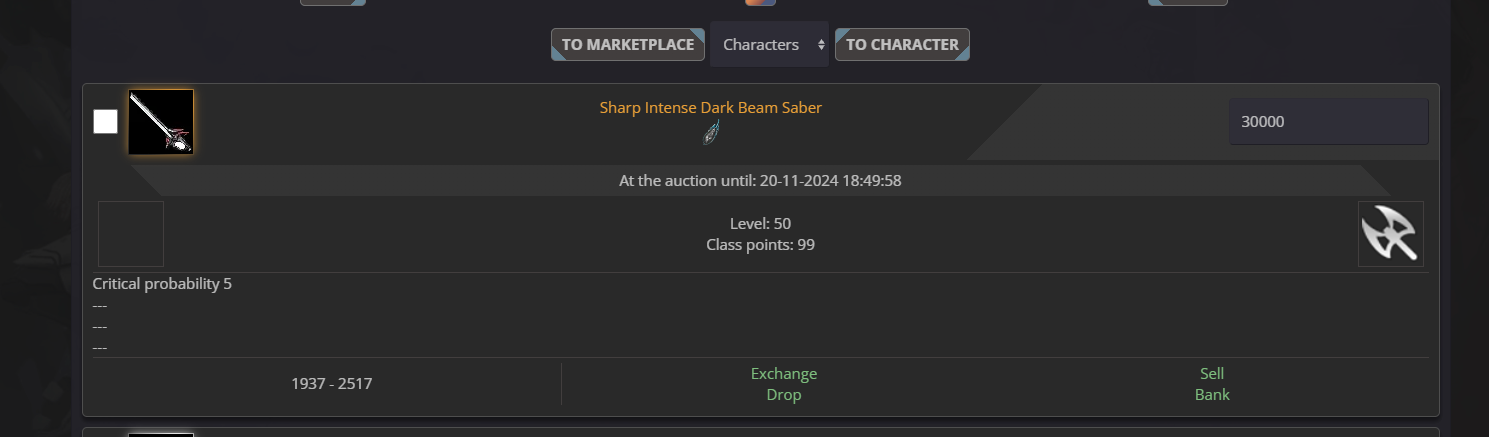Click the orange icon at the top center
Viewport: 1489px width, 437px height.
[760, 3]
